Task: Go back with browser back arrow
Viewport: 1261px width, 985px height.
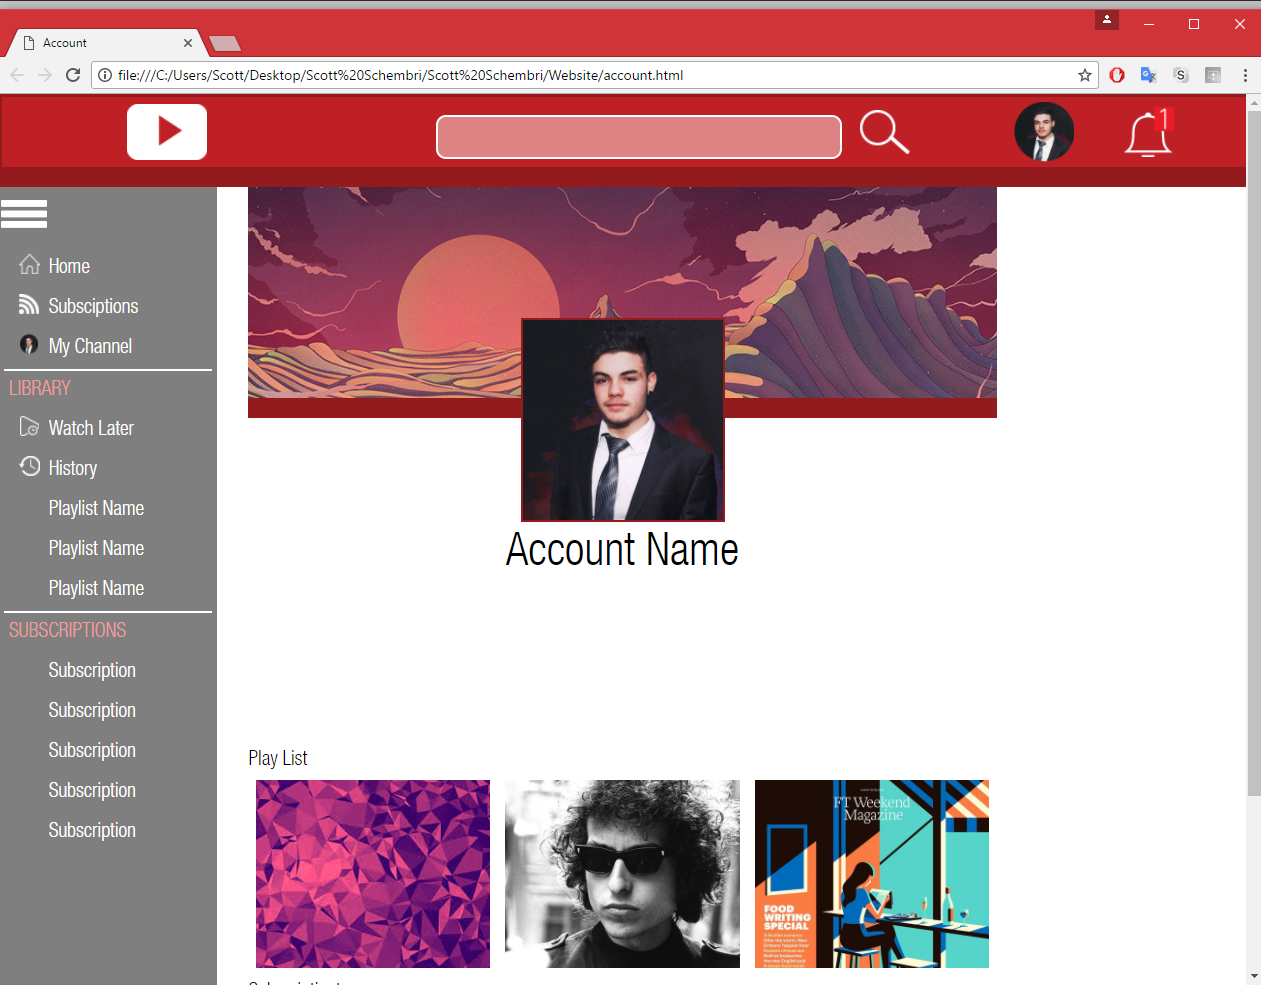Action: coord(17,75)
